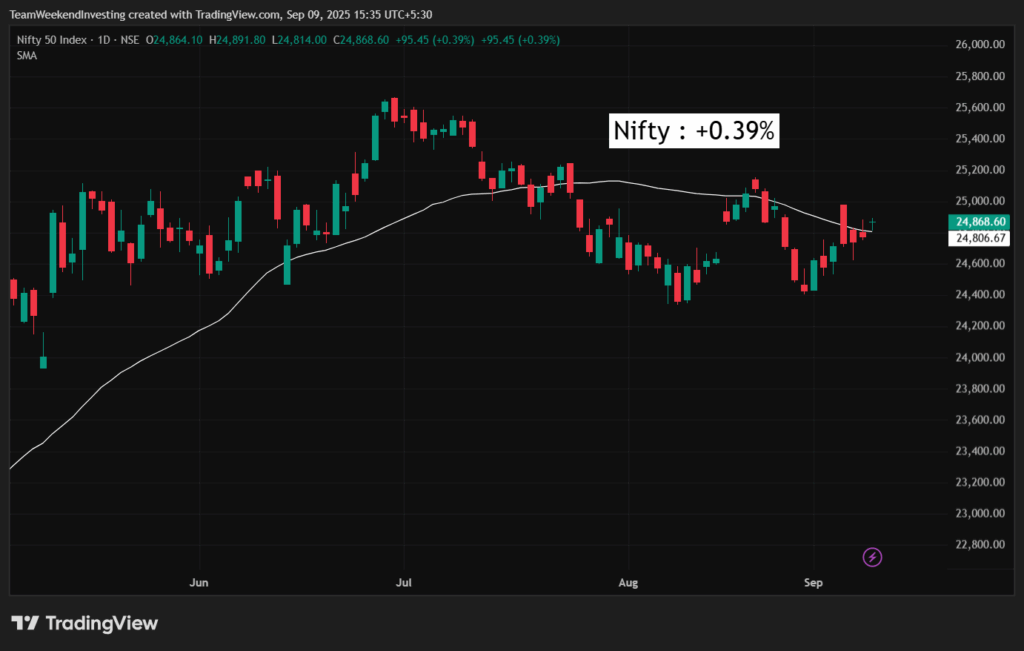Click the Nifty 50 Index title
Viewport: 1024px width, 651px height.
tap(52, 40)
